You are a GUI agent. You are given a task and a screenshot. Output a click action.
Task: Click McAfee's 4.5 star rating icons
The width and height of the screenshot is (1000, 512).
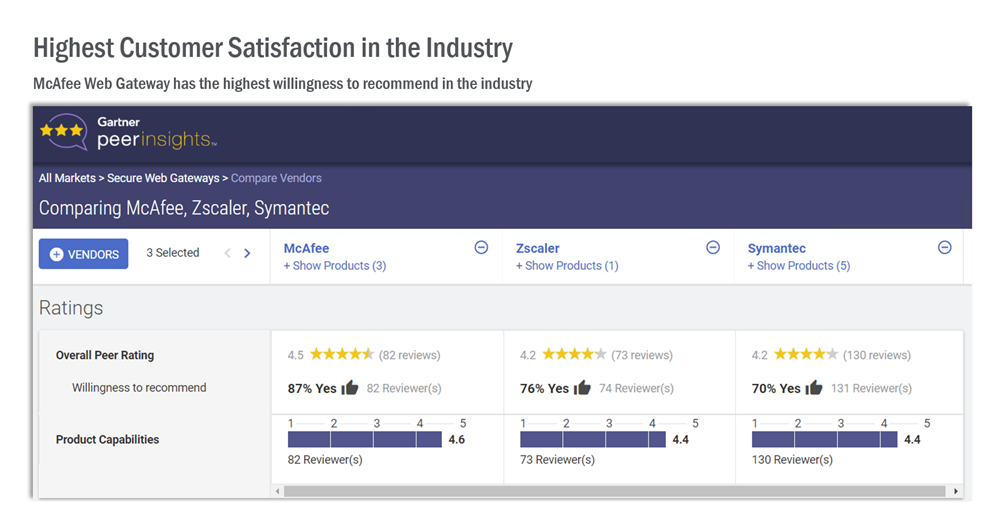point(342,355)
